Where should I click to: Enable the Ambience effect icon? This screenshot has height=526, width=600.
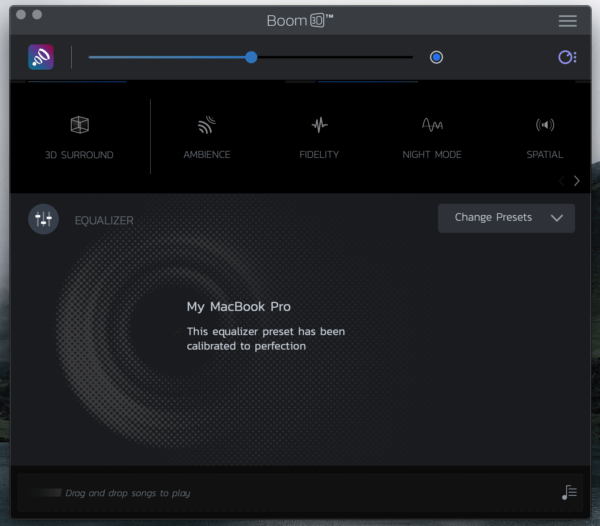[206, 125]
